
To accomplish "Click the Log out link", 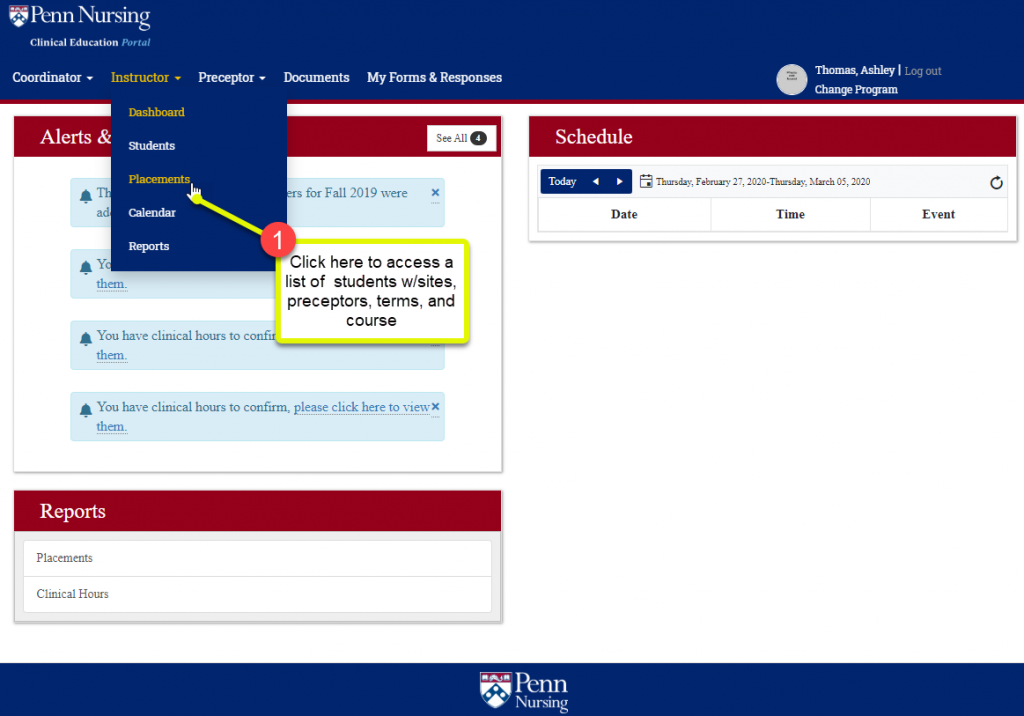I will point(923,71).
